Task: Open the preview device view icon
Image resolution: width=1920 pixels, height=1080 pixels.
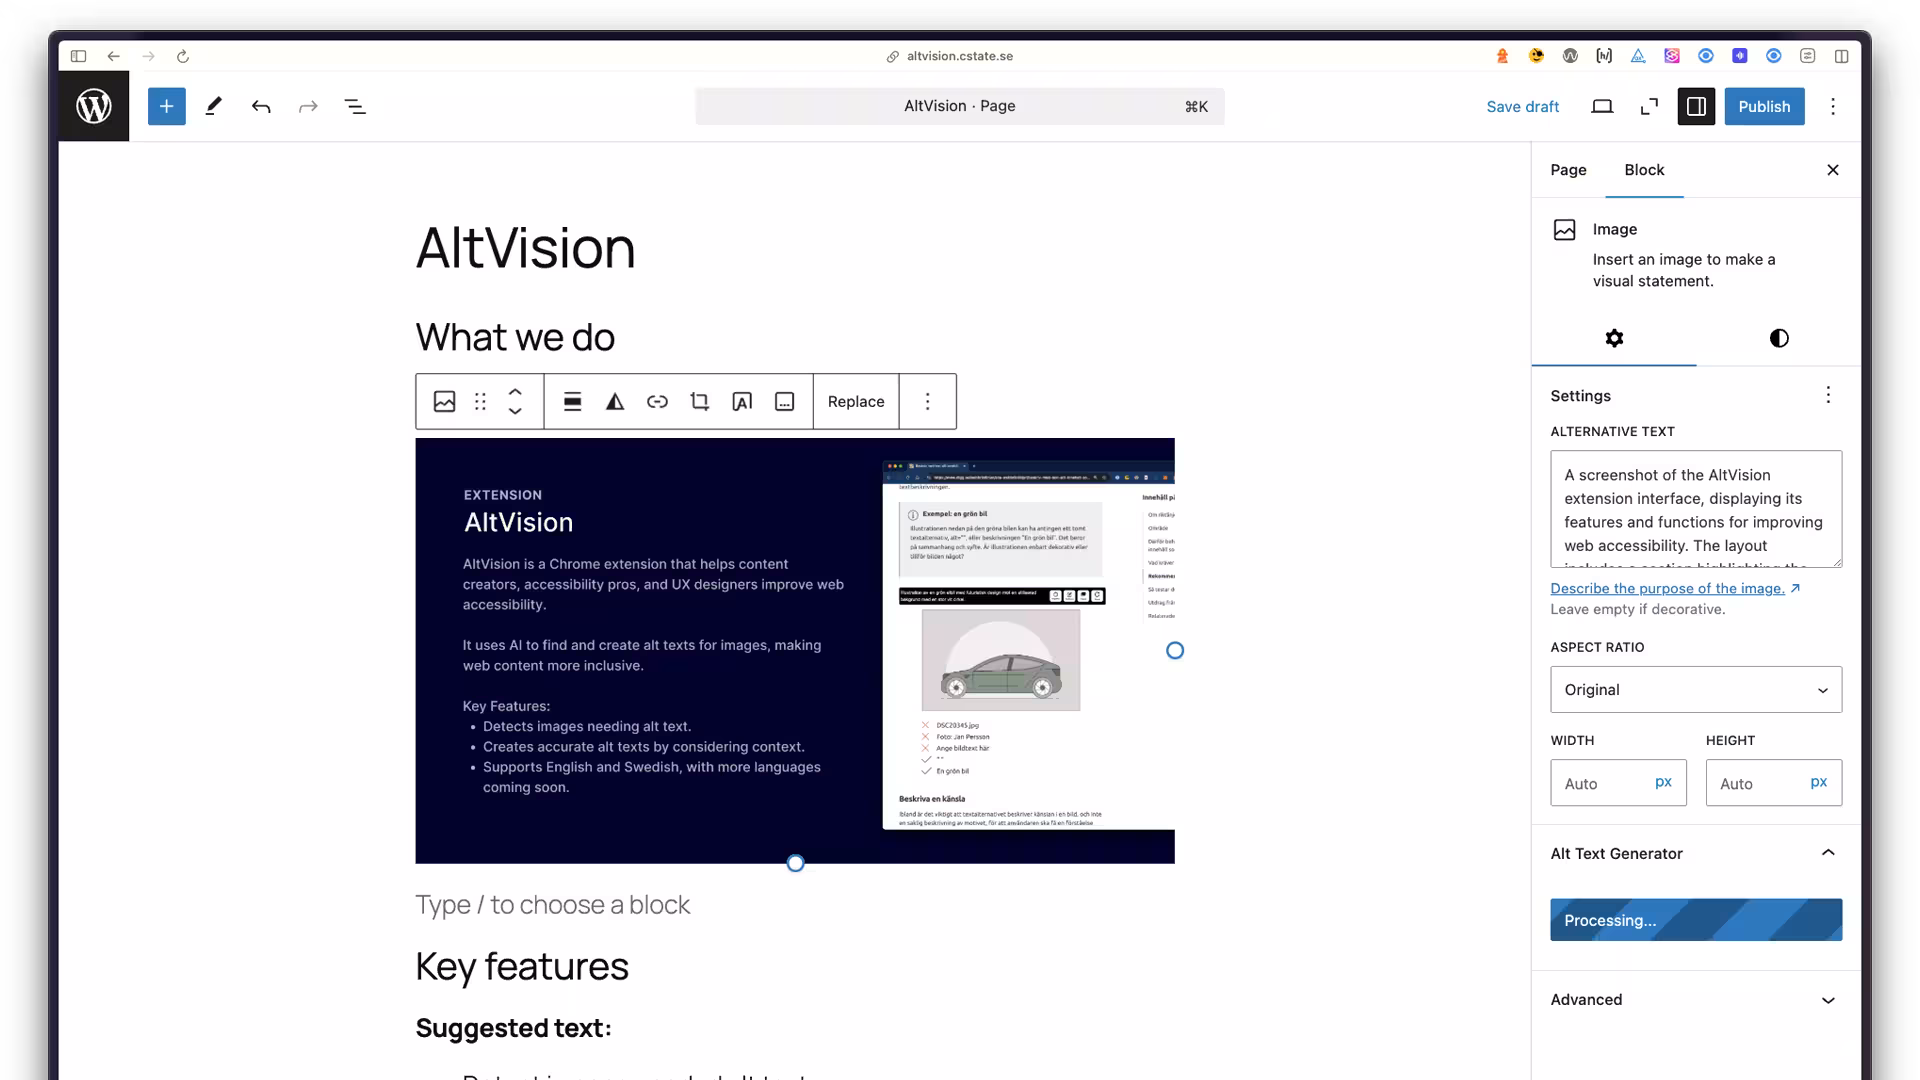Action: [1602, 106]
